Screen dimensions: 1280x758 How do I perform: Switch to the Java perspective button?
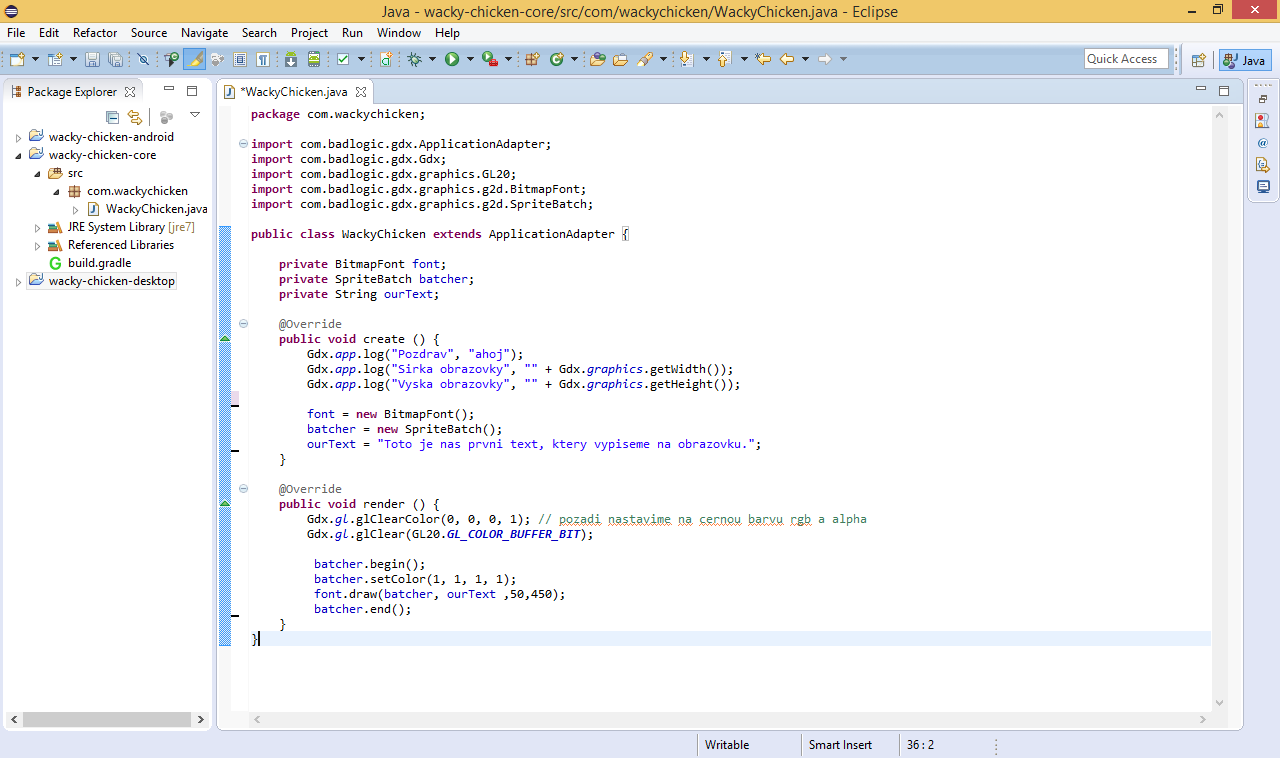tap(1244, 60)
